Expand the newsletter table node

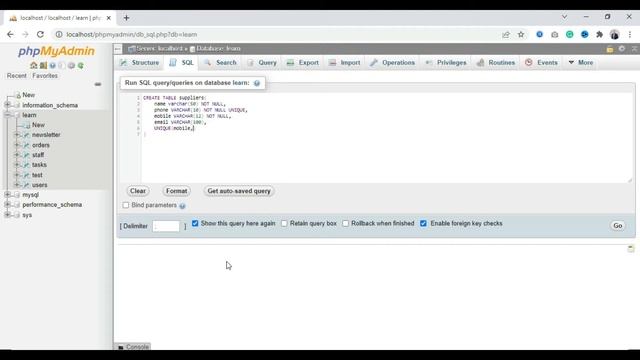click(x=17, y=135)
